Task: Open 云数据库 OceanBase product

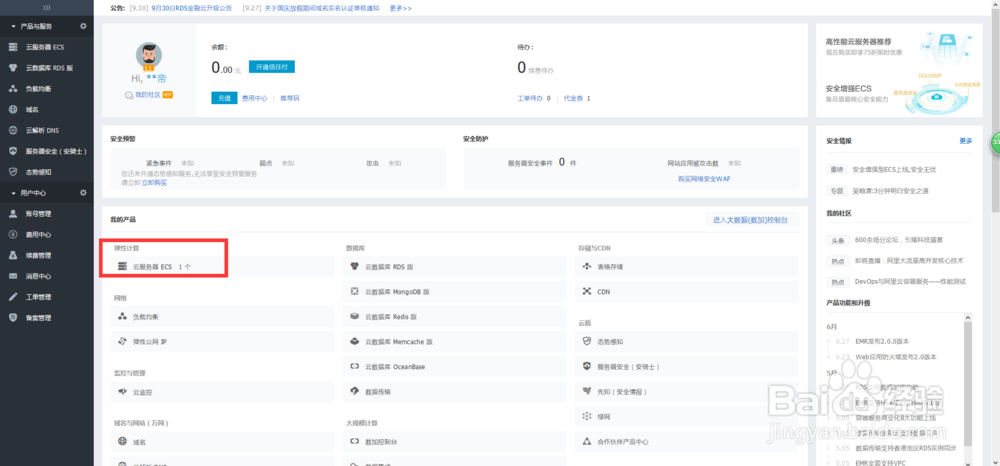Action: (x=454, y=367)
